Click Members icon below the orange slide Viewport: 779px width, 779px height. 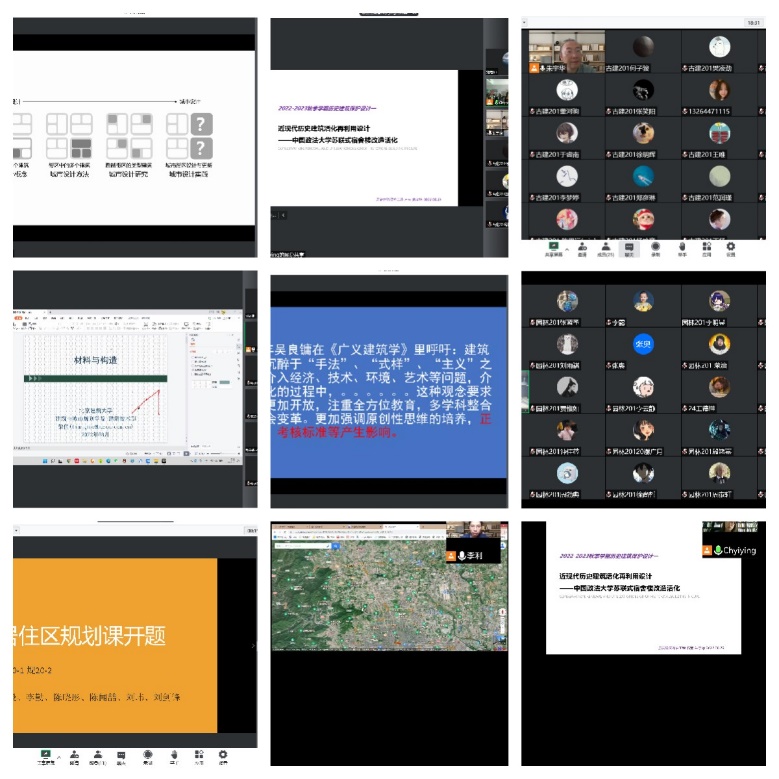click(x=97, y=755)
